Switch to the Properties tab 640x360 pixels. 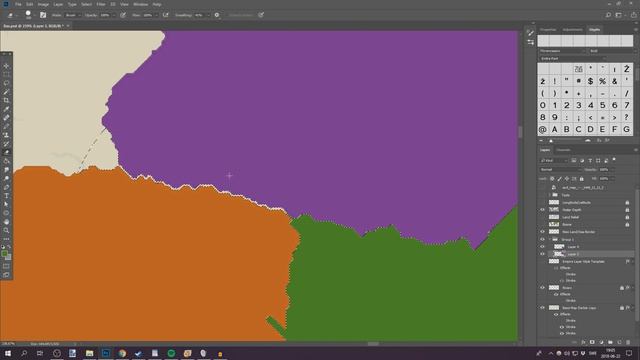[548, 29]
